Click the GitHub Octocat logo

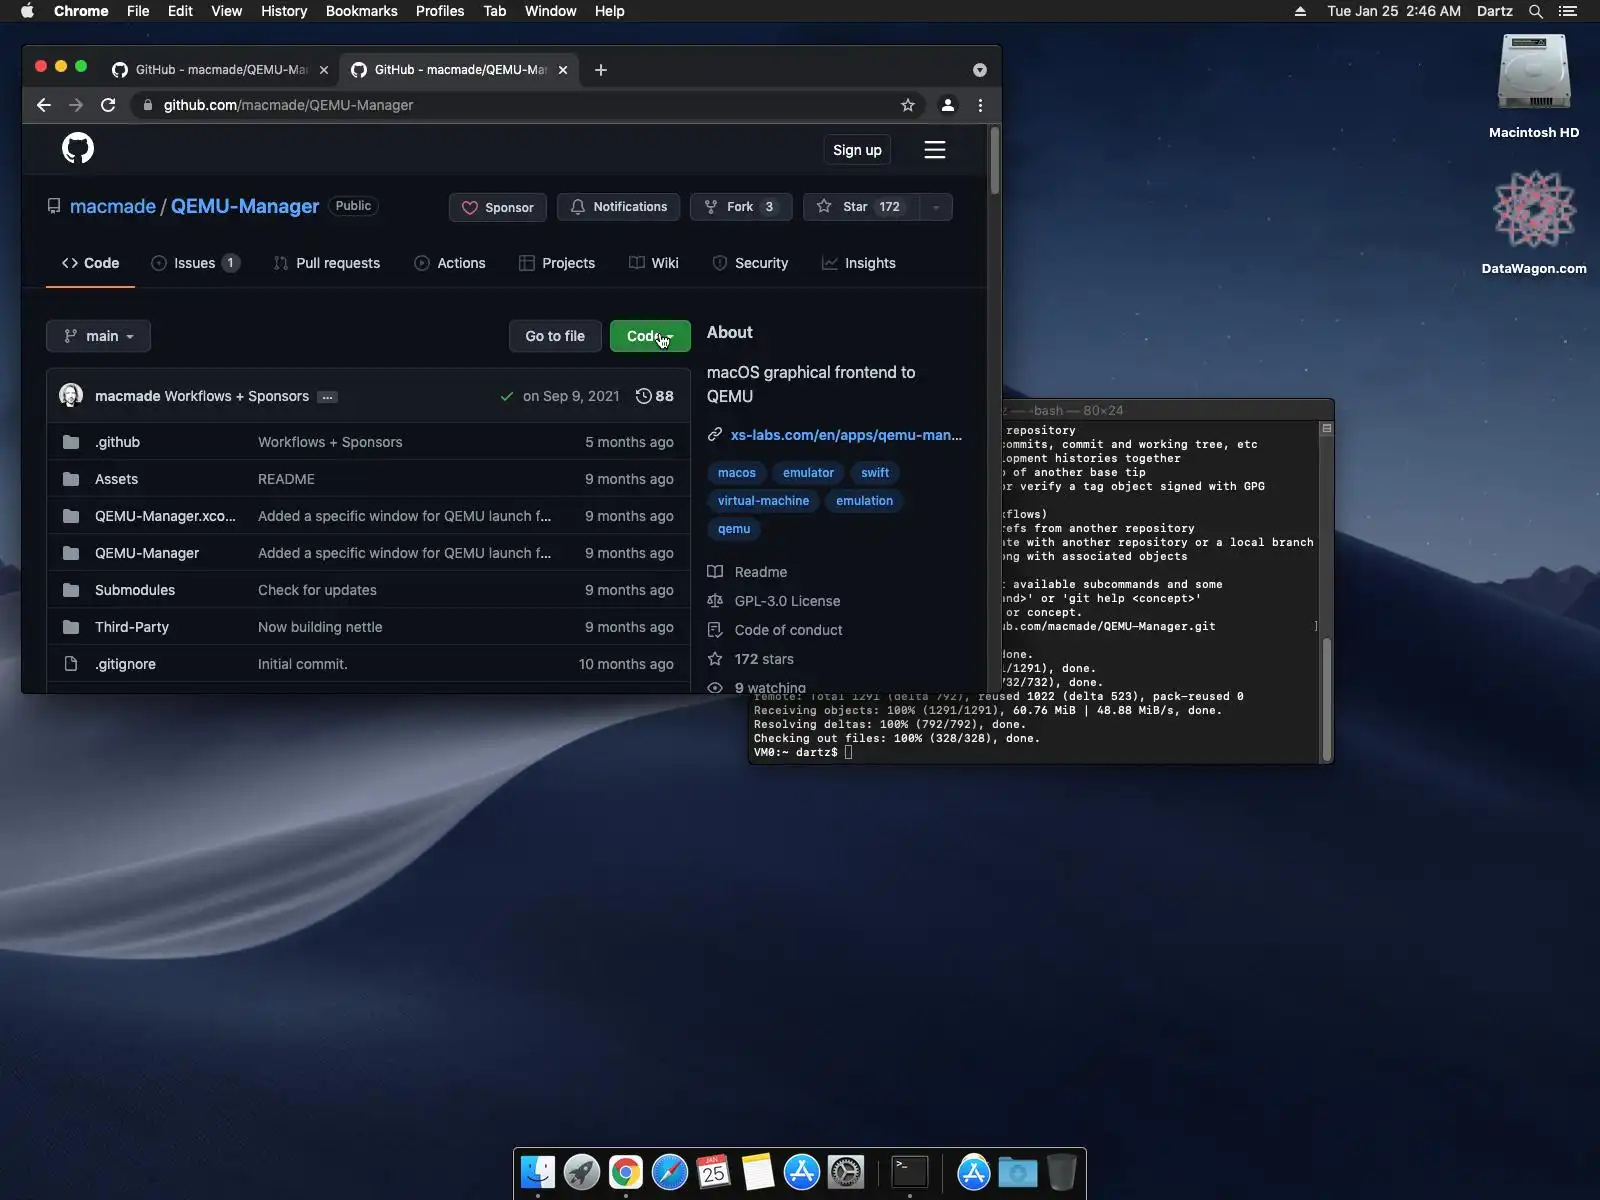78,149
